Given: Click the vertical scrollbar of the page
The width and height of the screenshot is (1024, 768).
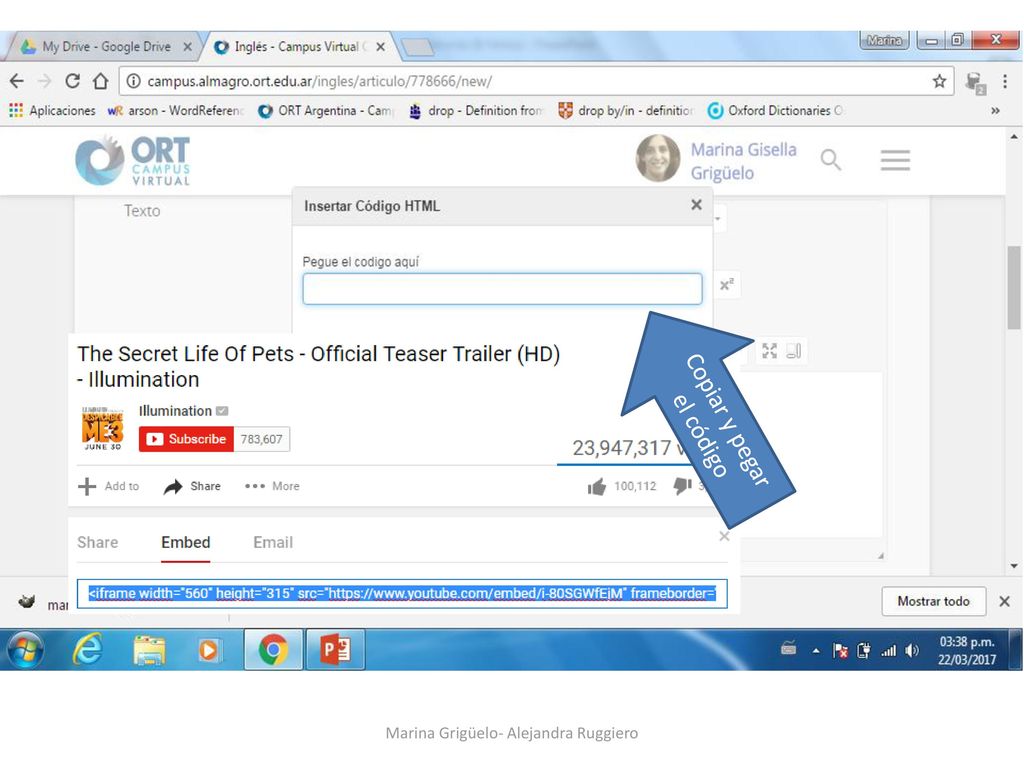Looking at the screenshot, I should (1014, 287).
